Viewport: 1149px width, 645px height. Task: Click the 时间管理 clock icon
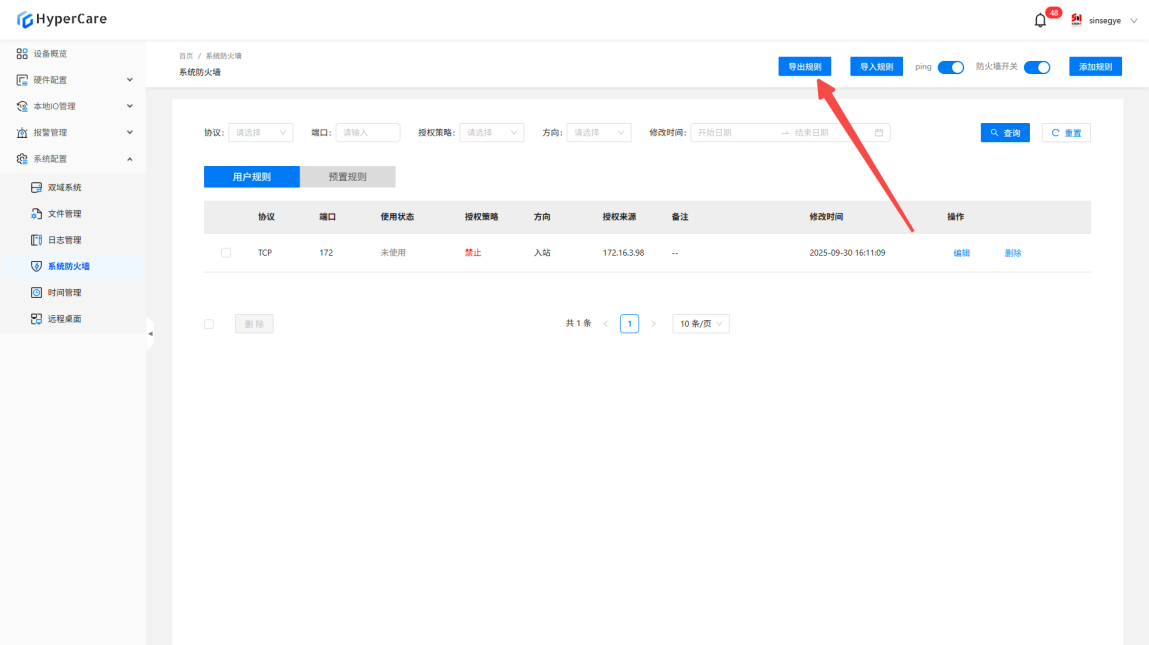(36, 292)
